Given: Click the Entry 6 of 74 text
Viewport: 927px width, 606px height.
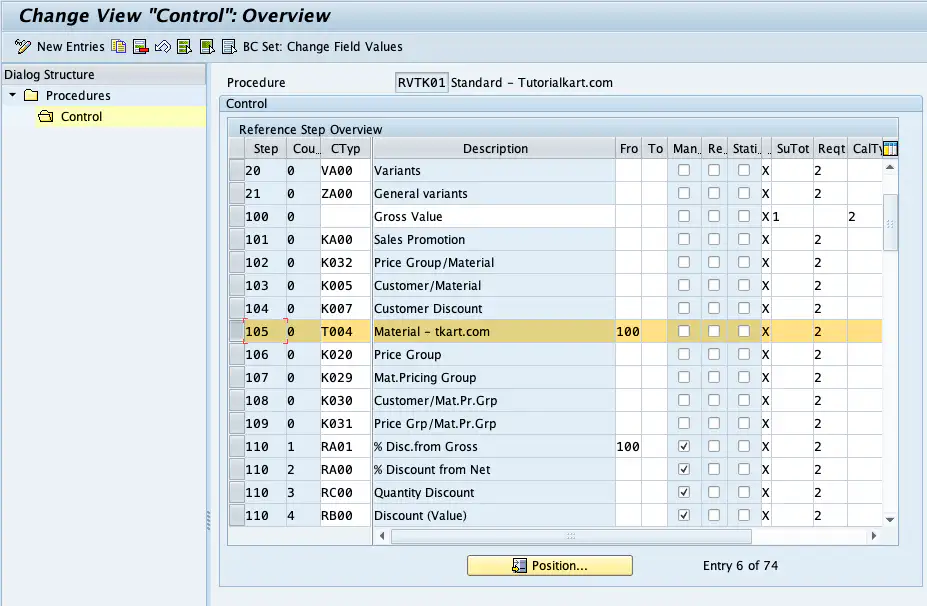Looking at the screenshot, I should point(740,566).
